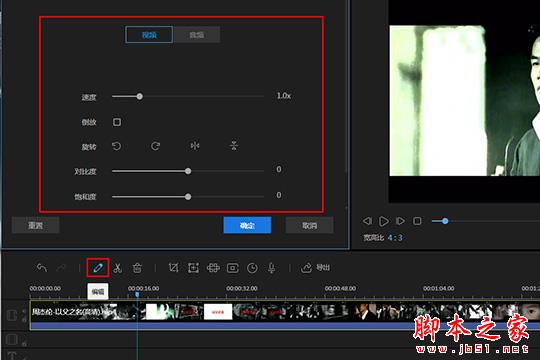Click the scissors split icon
Viewport: 540px width, 360px height.
point(118,268)
